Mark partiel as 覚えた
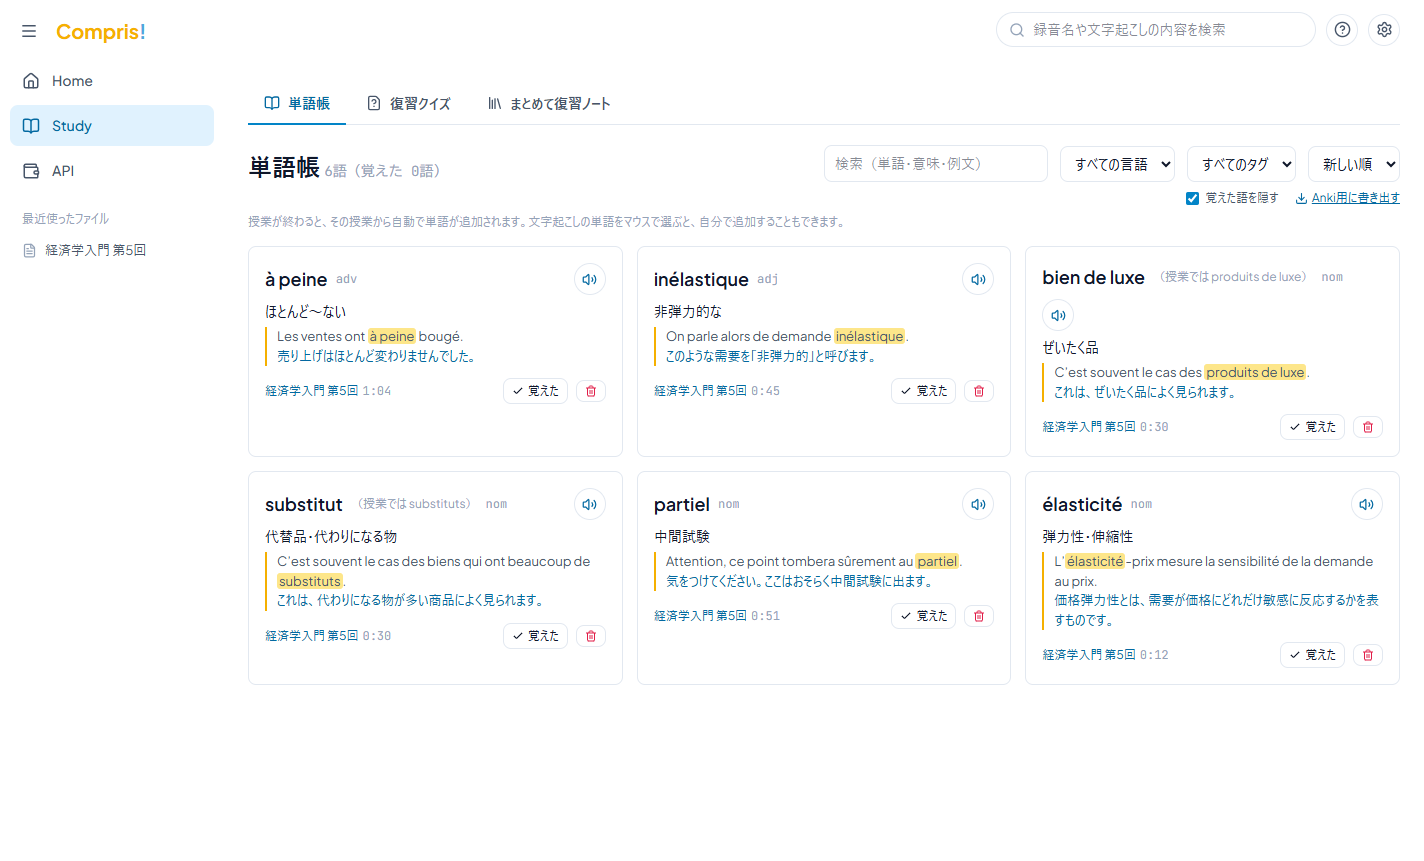Image resolution: width=1424 pixels, height=861 pixels. 923,616
